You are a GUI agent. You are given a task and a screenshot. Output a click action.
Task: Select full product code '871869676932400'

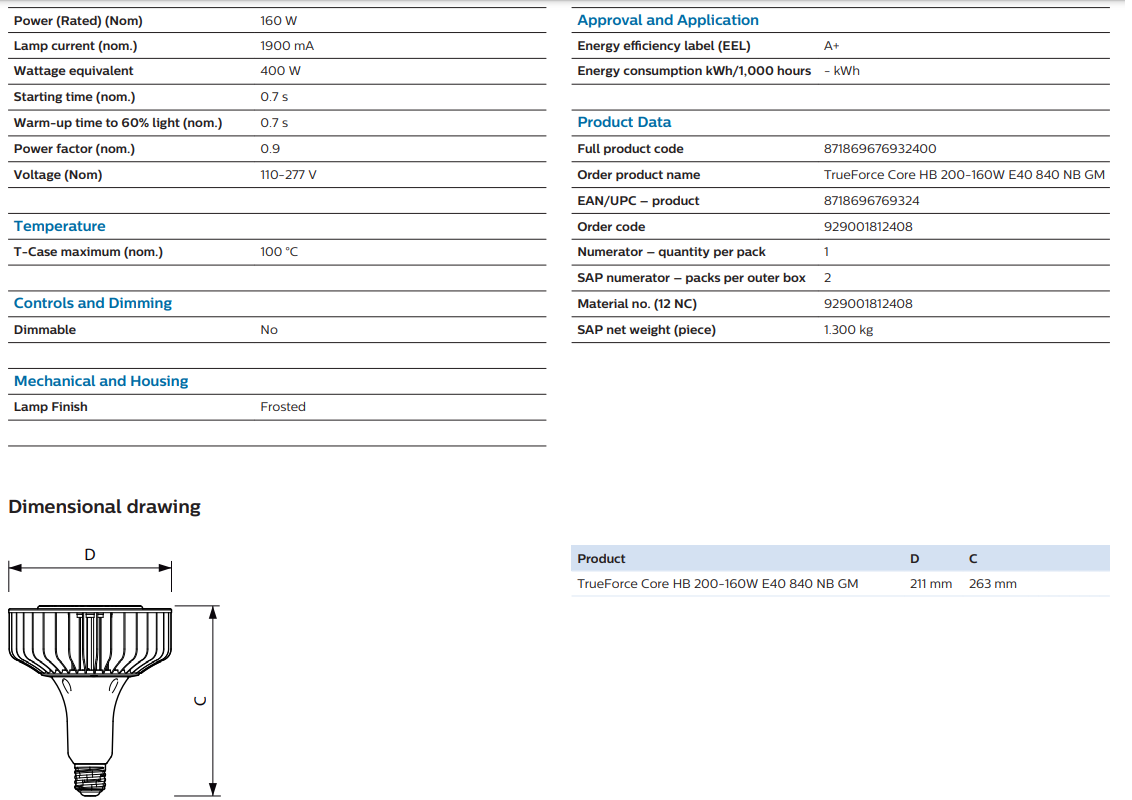[x=880, y=149]
